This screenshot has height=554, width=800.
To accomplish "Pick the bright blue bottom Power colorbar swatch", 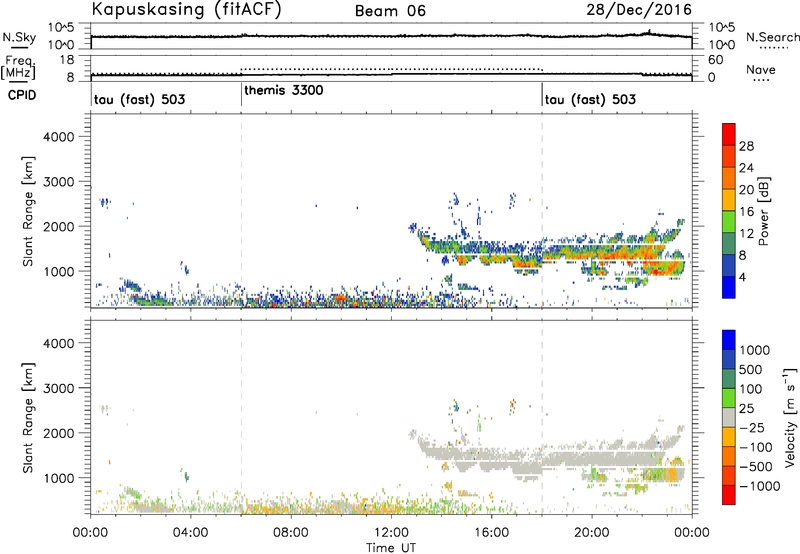I will click(x=729, y=287).
